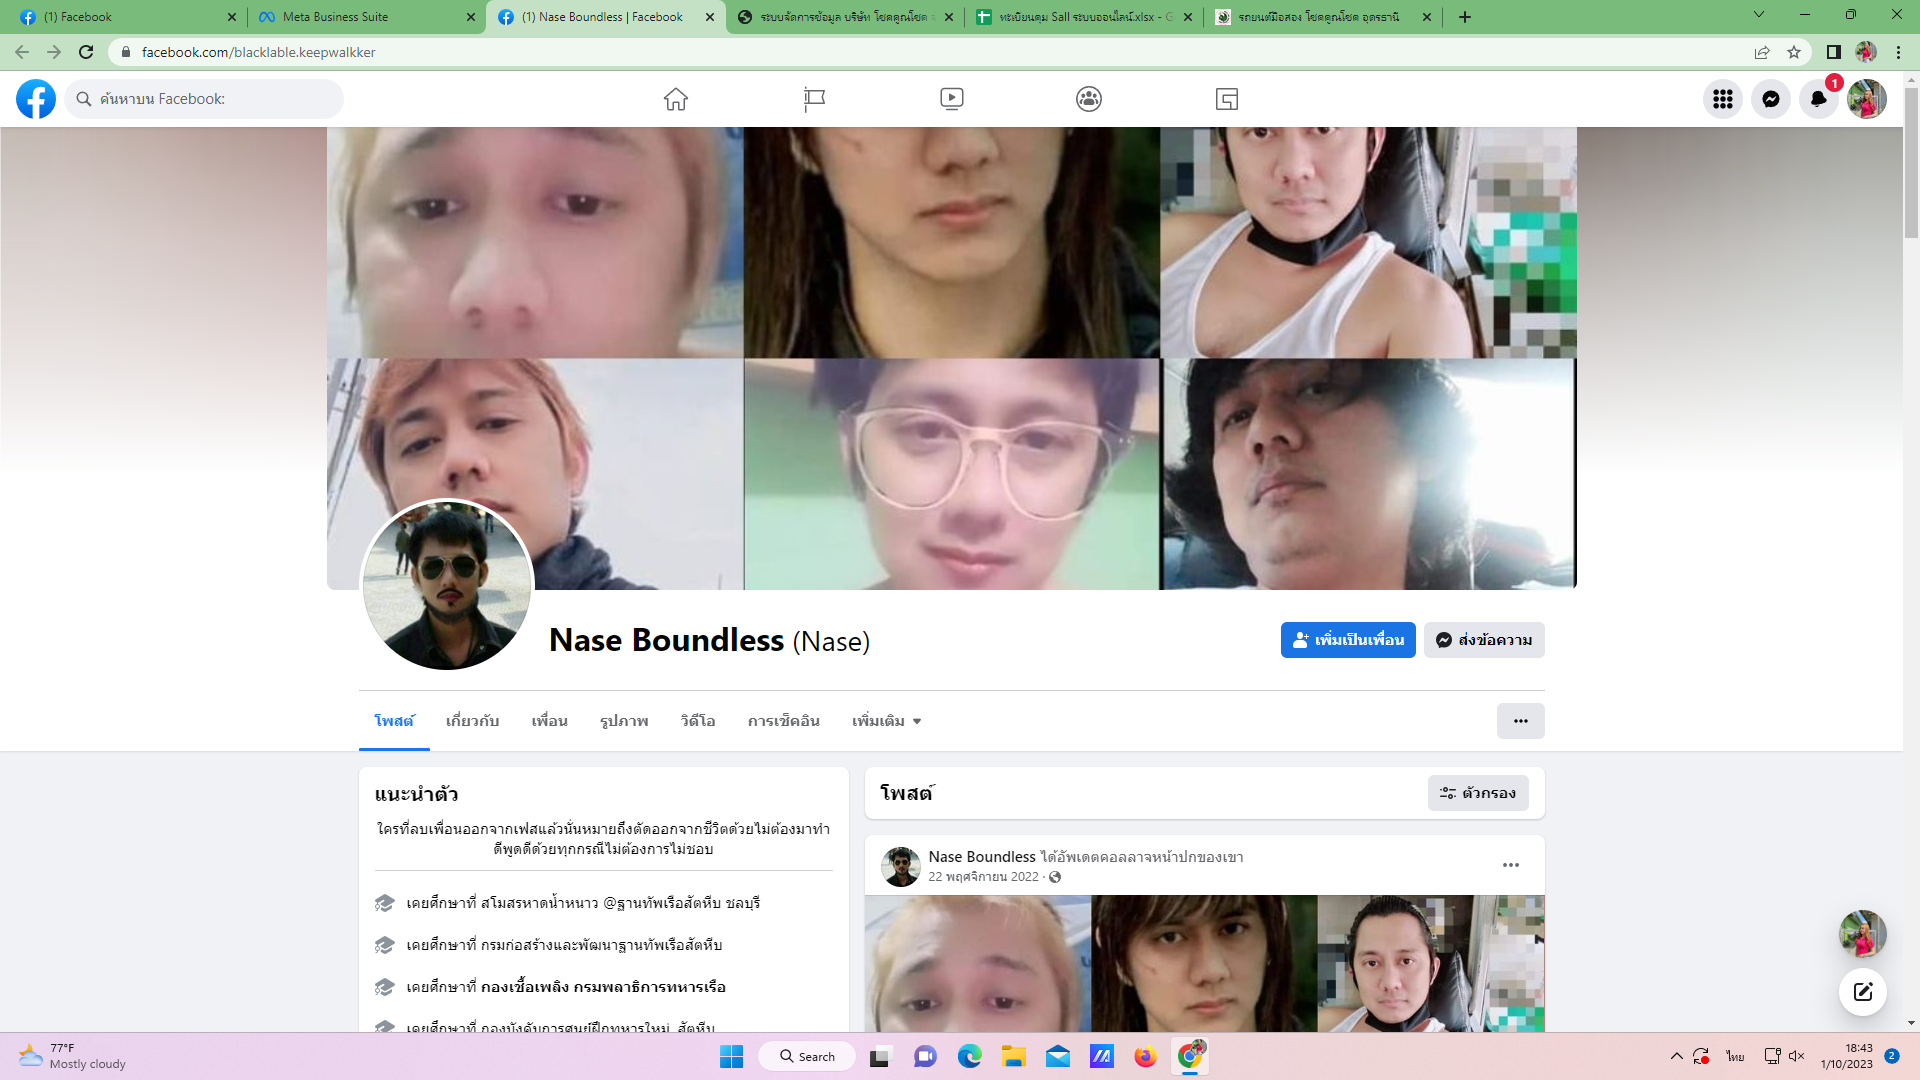Open the profile three-dot options button
Image resolution: width=1920 pixels, height=1080 pixels.
coord(1520,721)
